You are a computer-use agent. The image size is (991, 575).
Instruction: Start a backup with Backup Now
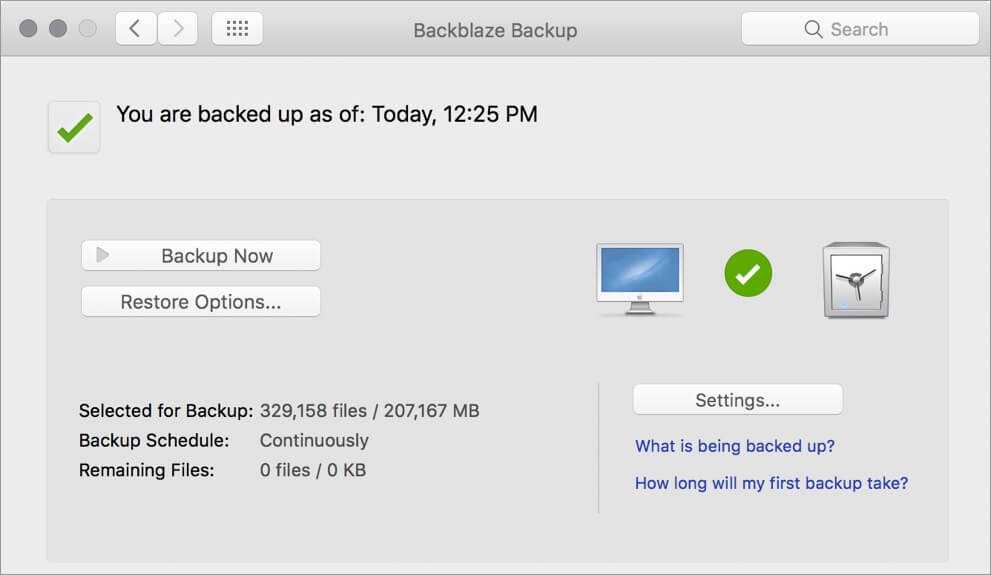point(201,256)
